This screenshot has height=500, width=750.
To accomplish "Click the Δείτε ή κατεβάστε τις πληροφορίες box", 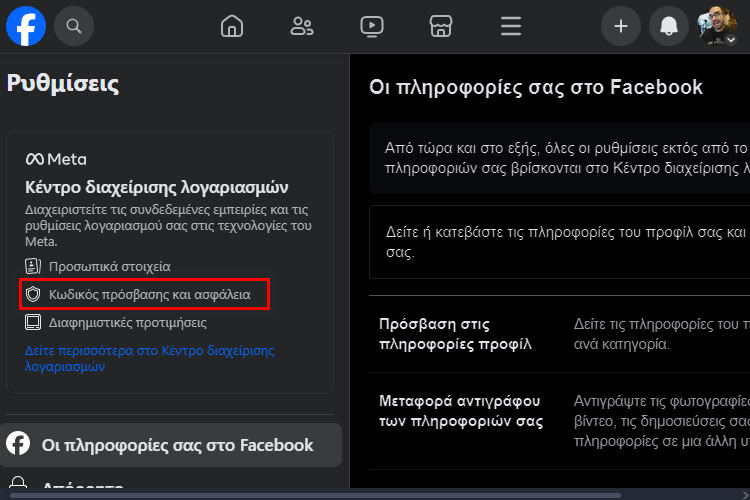I will (559, 242).
